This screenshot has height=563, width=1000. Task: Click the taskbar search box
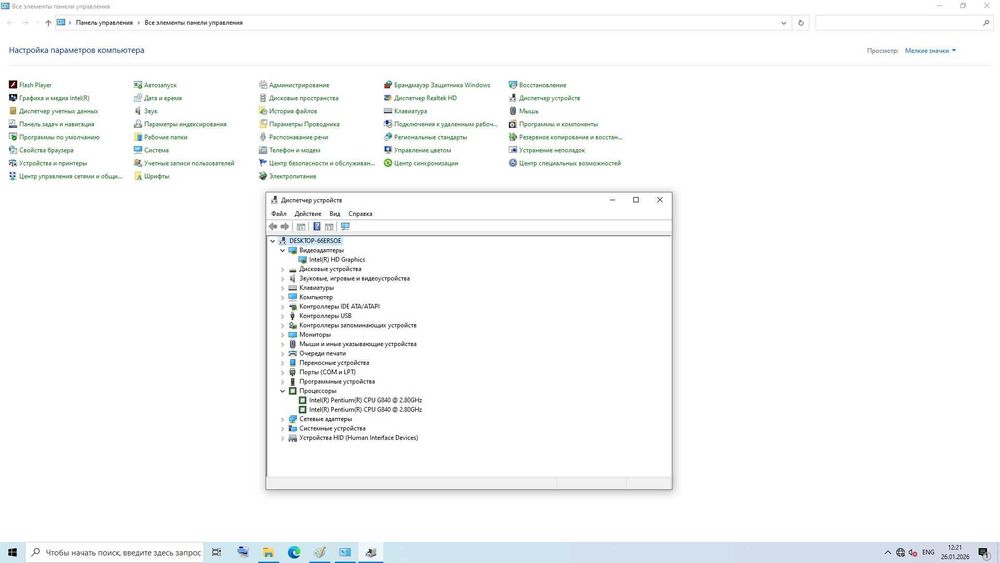(x=115, y=552)
